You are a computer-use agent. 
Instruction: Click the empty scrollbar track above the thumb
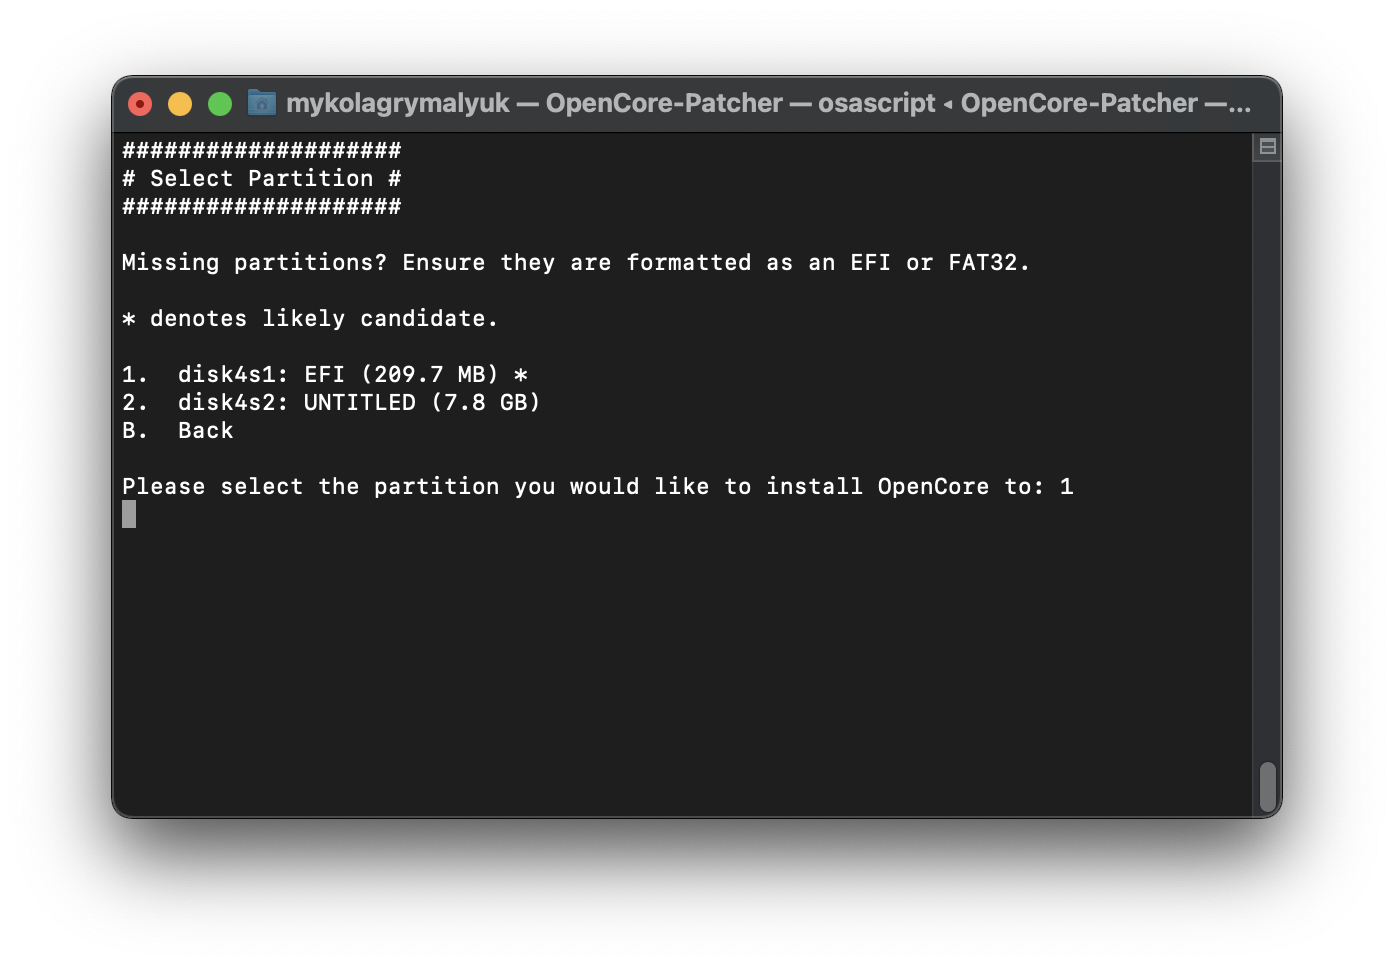pos(1267,450)
